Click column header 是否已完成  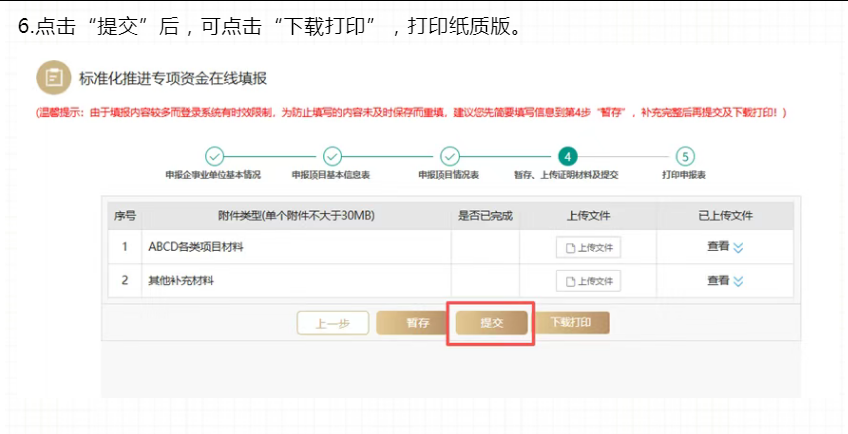click(x=485, y=216)
